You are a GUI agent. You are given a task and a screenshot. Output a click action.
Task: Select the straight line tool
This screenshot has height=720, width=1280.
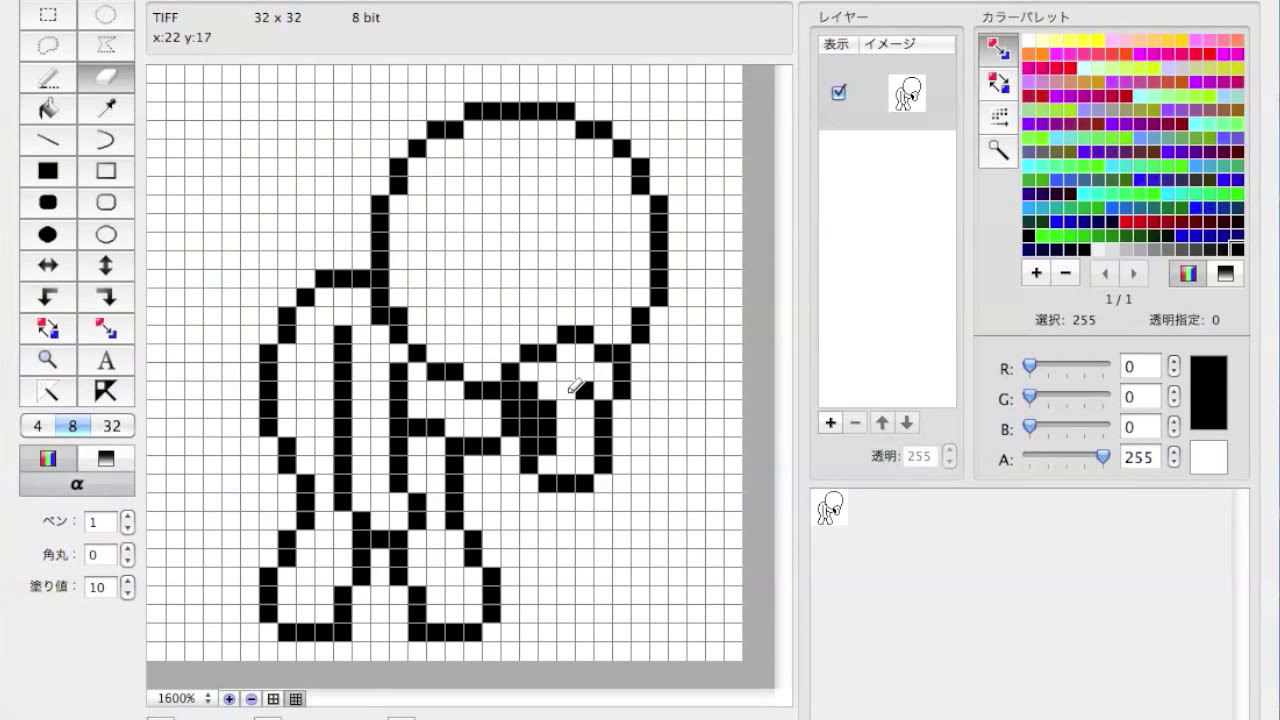[x=48, y=140]
